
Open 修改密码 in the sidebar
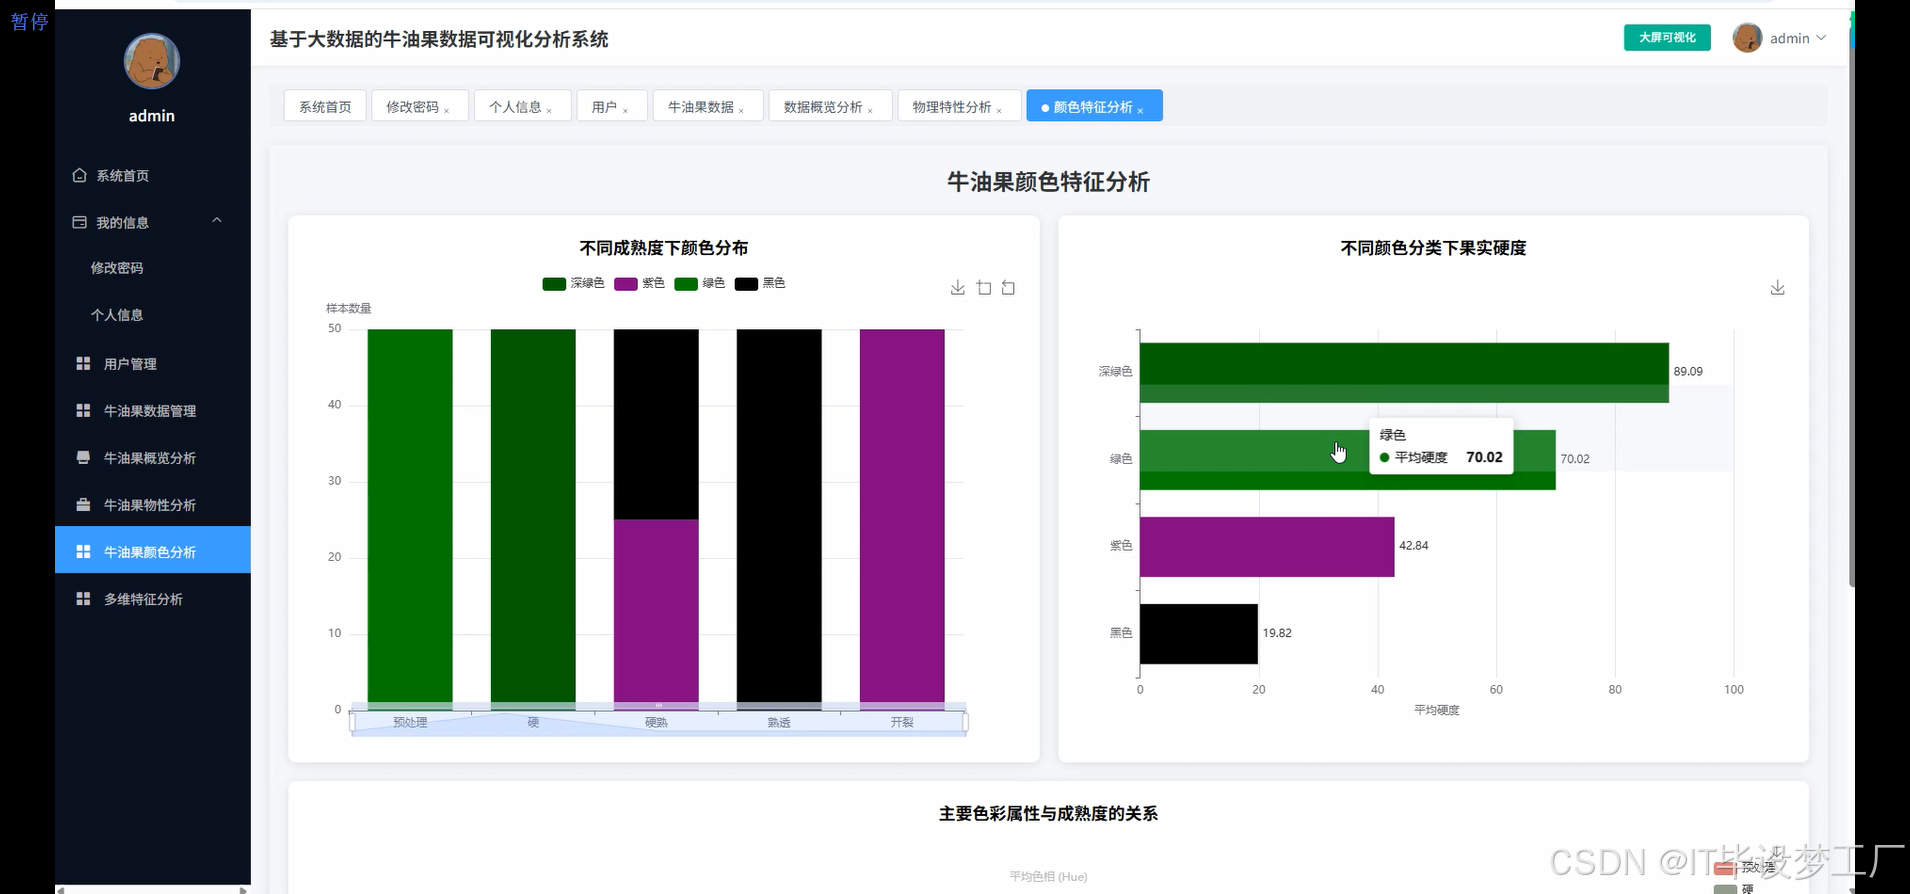tap(117, 268)
